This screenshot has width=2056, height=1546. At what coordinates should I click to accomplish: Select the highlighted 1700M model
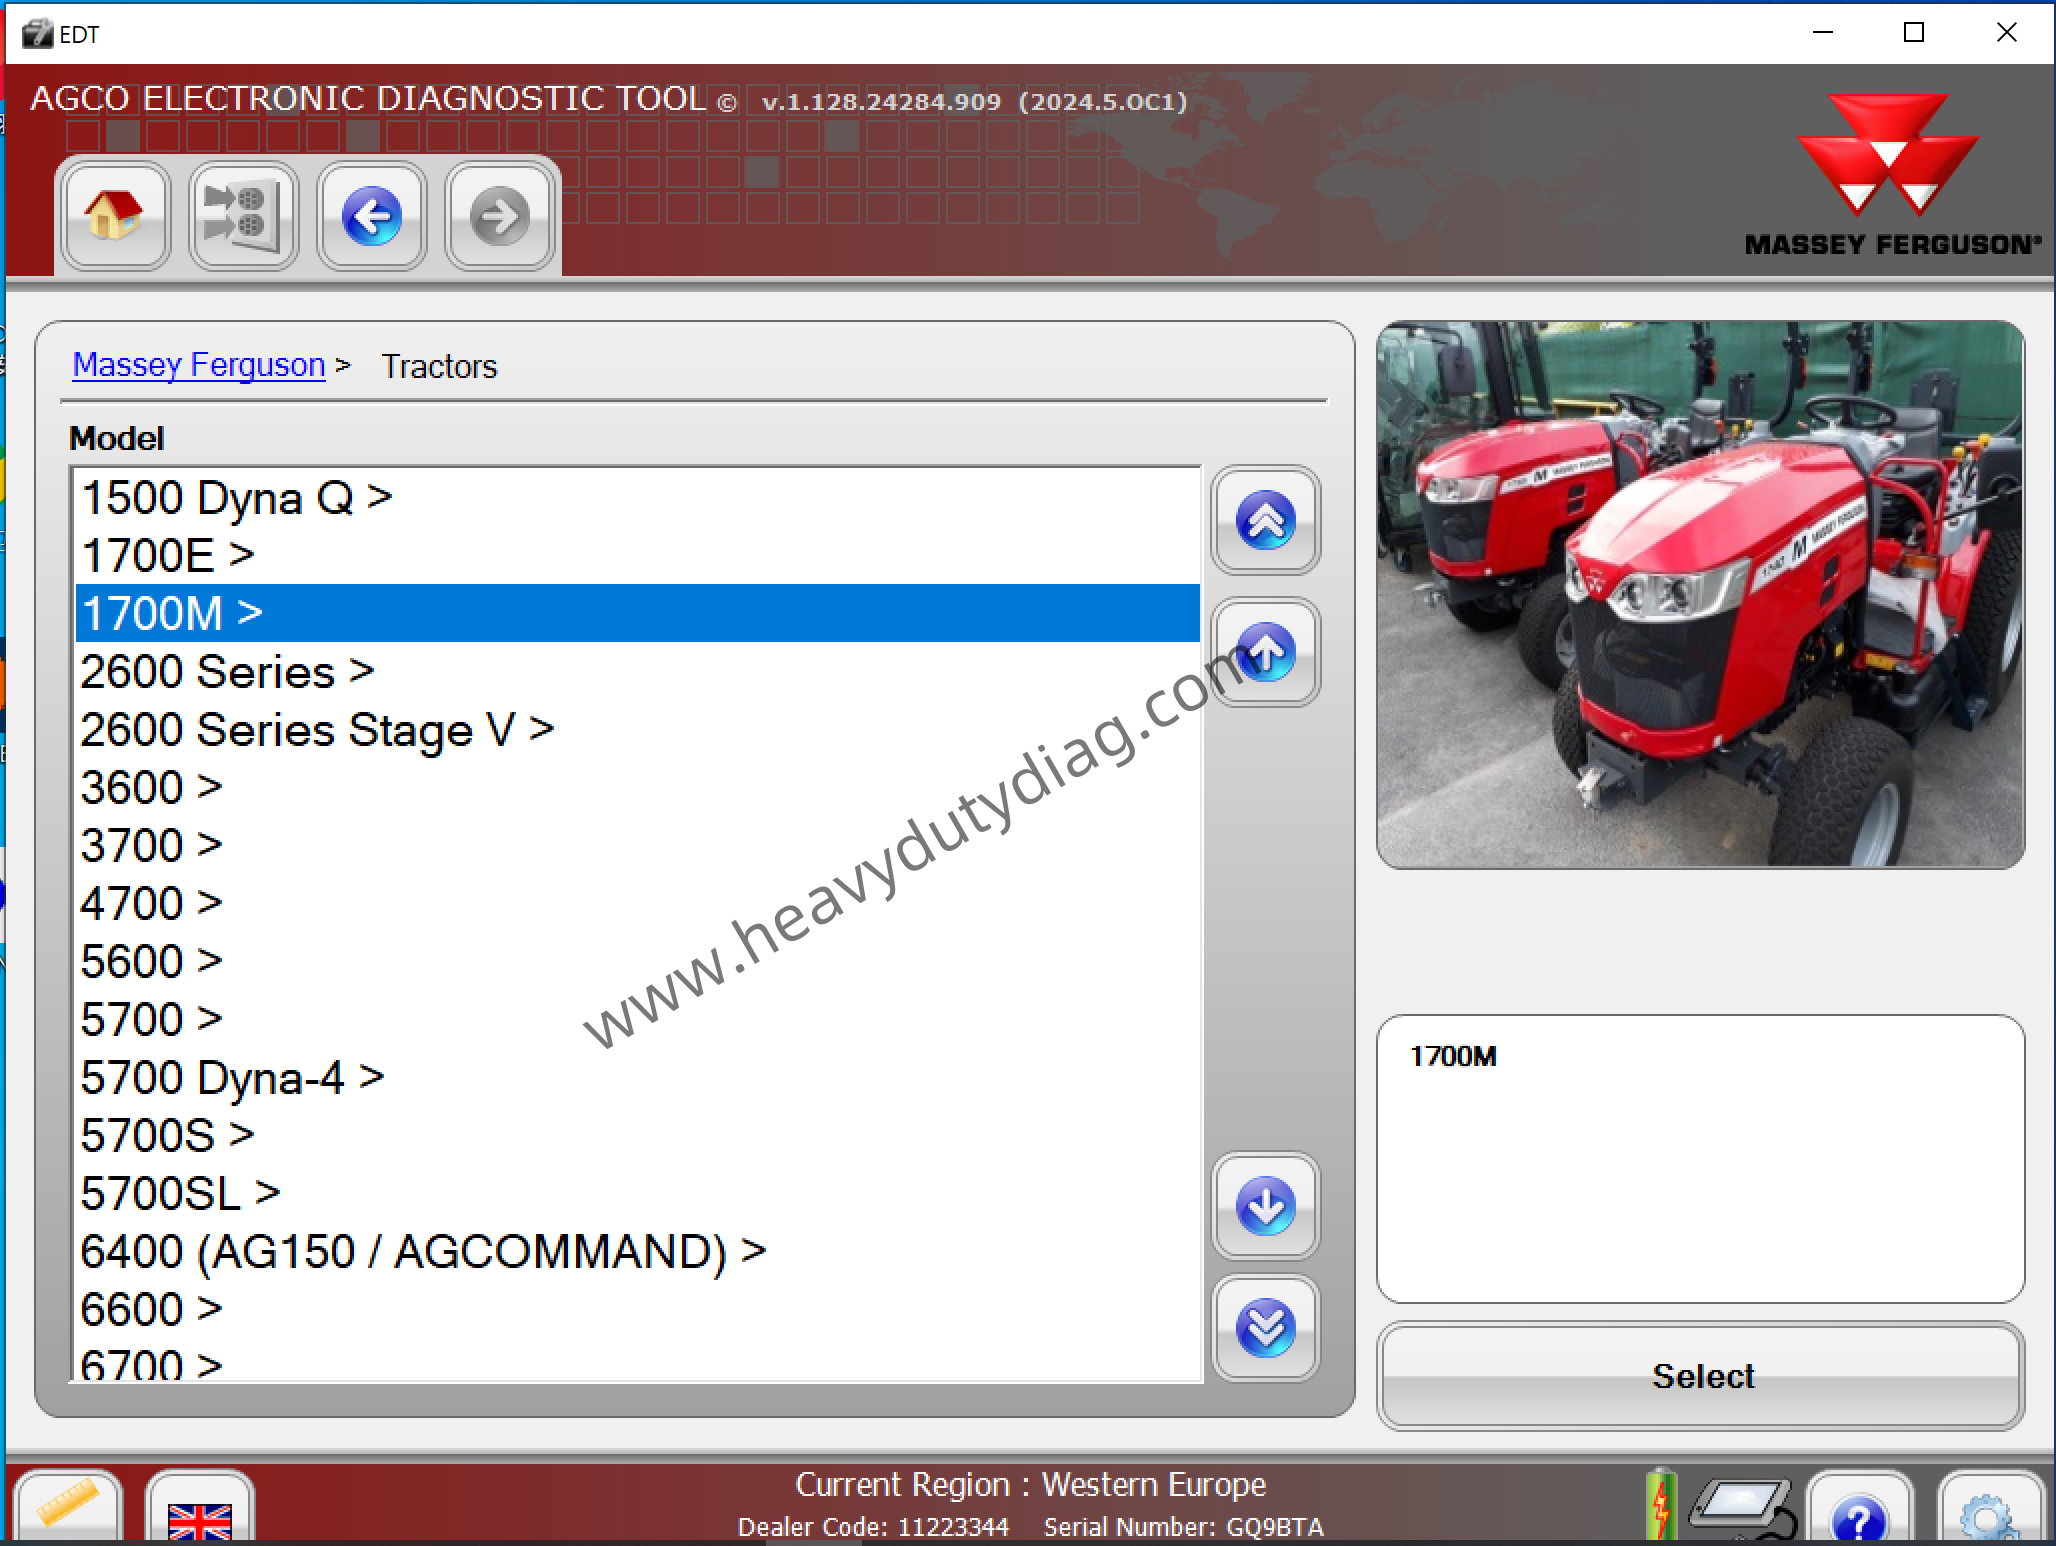click(x=638, y=613)
